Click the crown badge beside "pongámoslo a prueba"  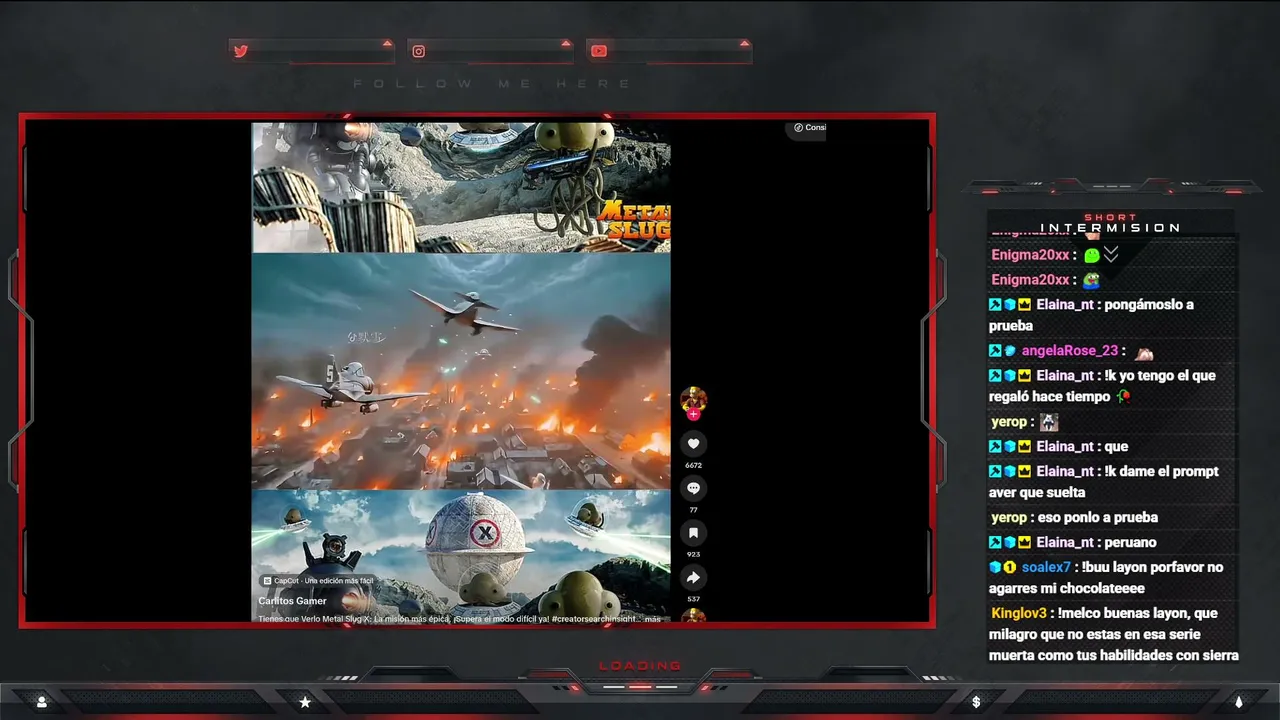(1025, 305)
